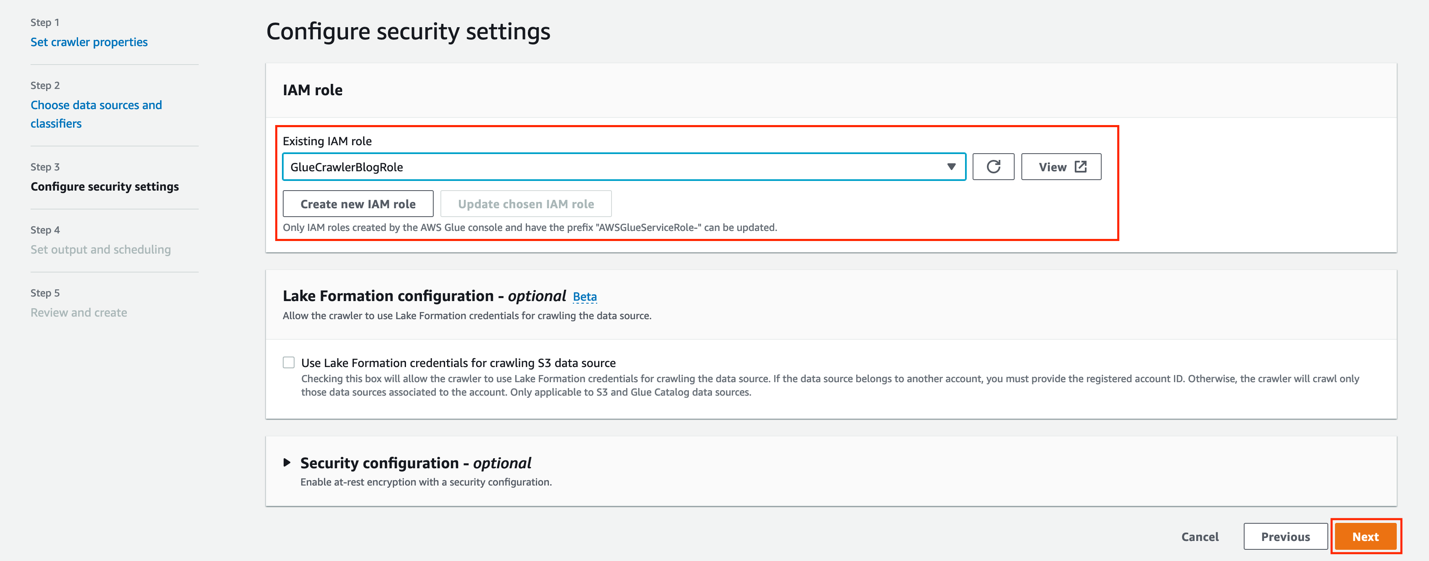
Task: Select Set output and scheduling step
Action: 101,250
